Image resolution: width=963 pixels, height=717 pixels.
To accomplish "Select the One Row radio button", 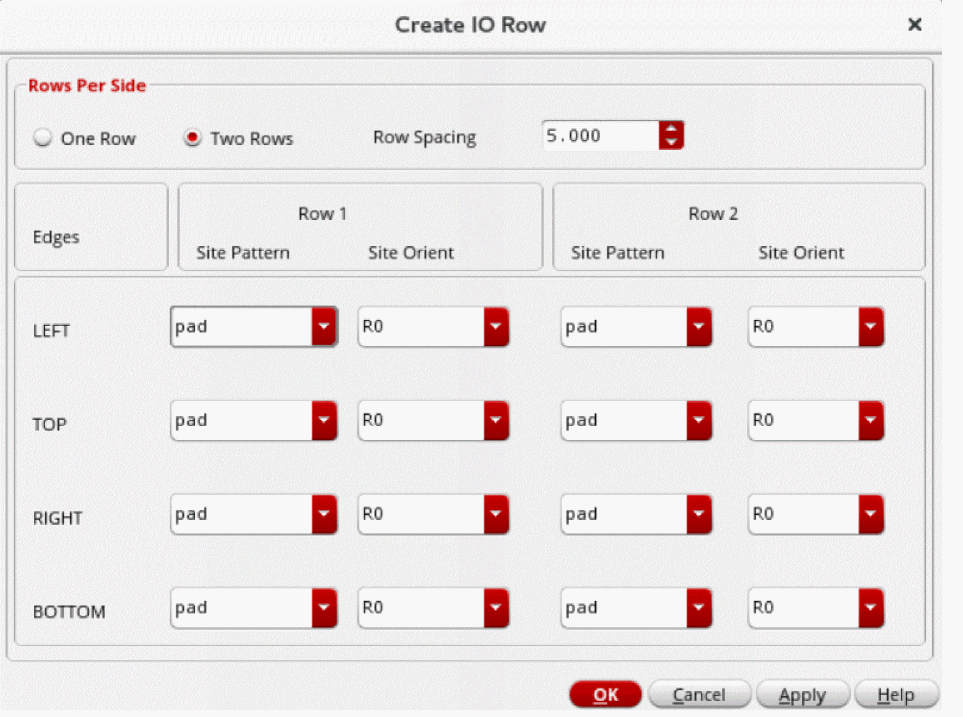I will tap(43, 139).
